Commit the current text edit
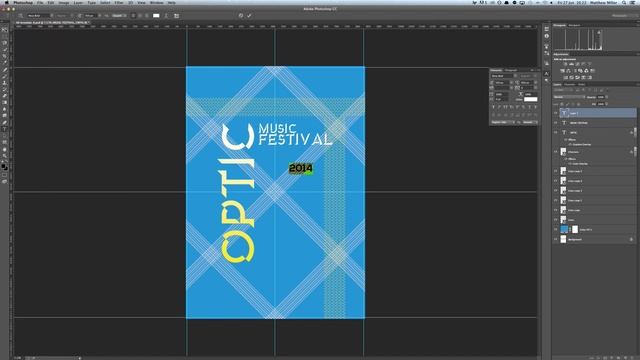This screenshot has height=360, width=640. coord(249,16)
